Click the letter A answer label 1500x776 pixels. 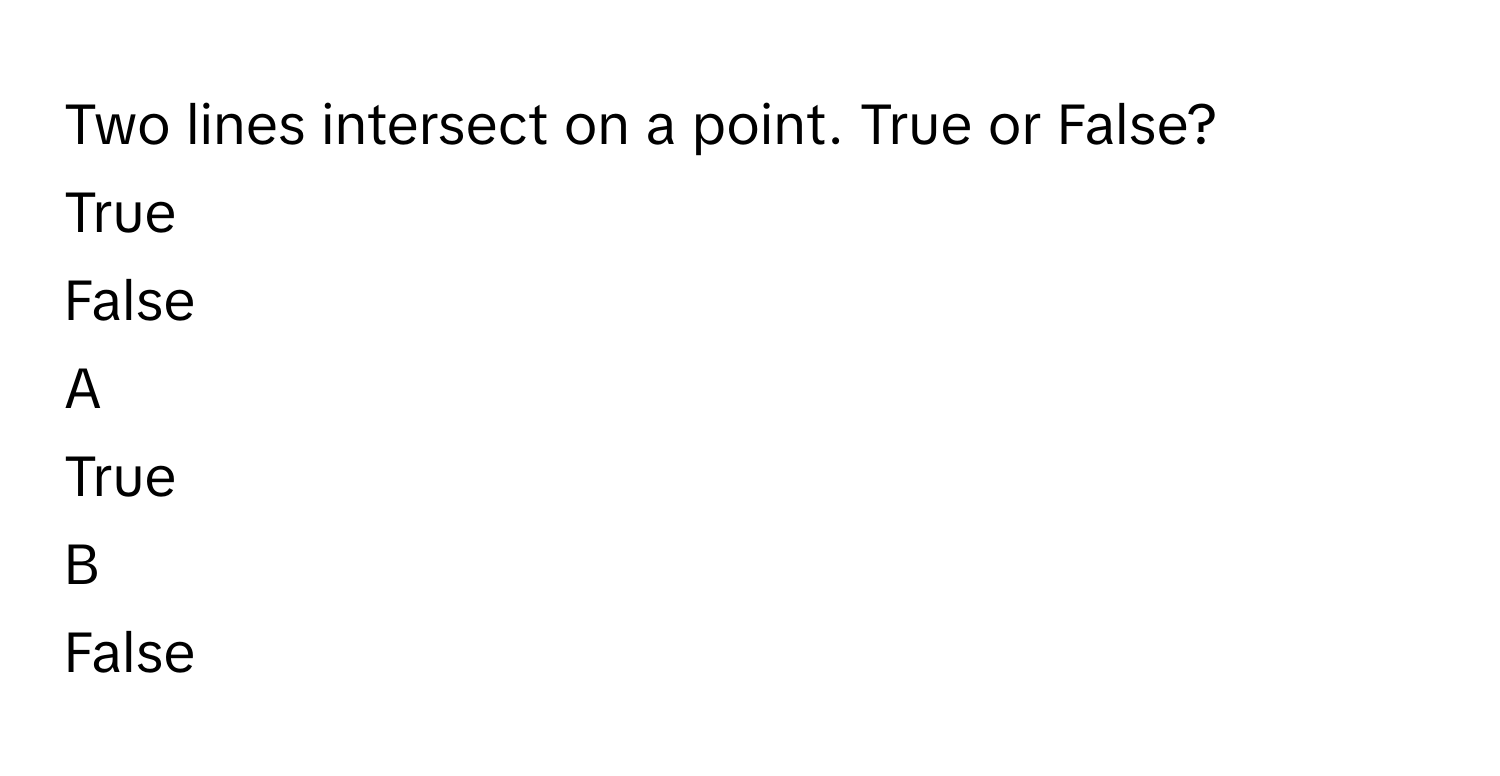click(x=83, y=390)
